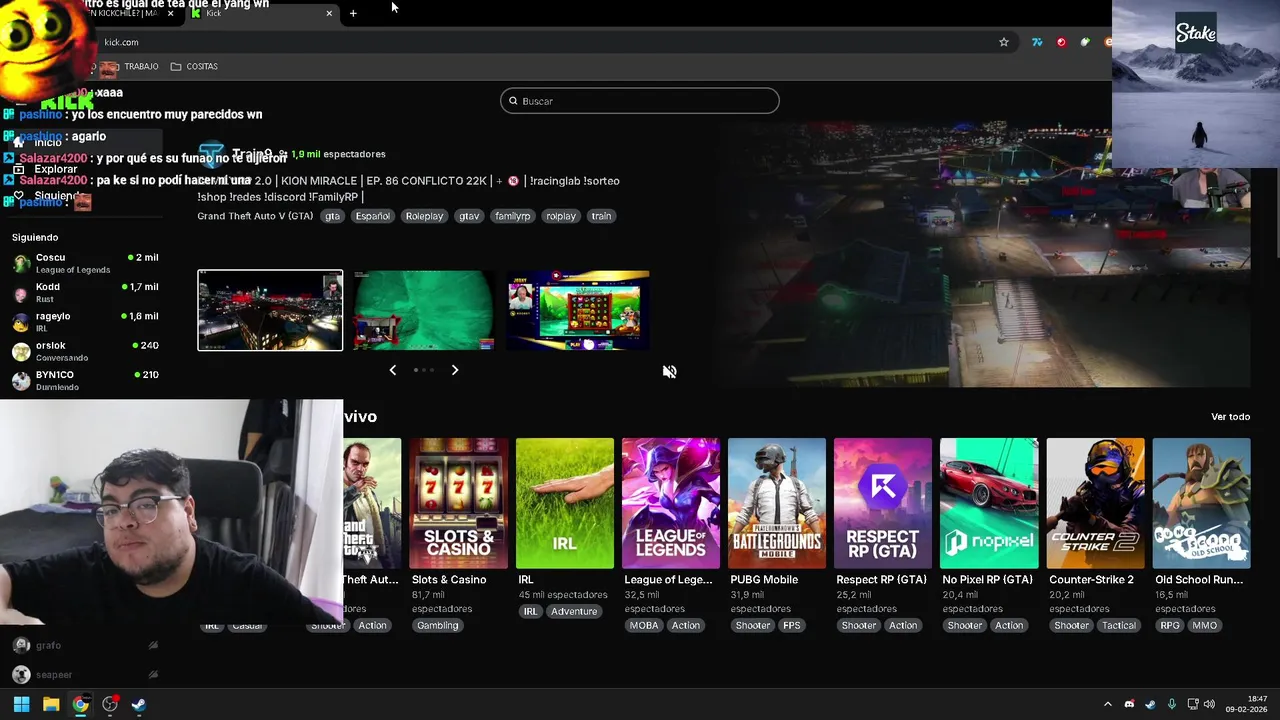The width and height of the screenshot is (1280, 720).
Task: Open the Slots & Casino category card
Action: tap(459, 503)
